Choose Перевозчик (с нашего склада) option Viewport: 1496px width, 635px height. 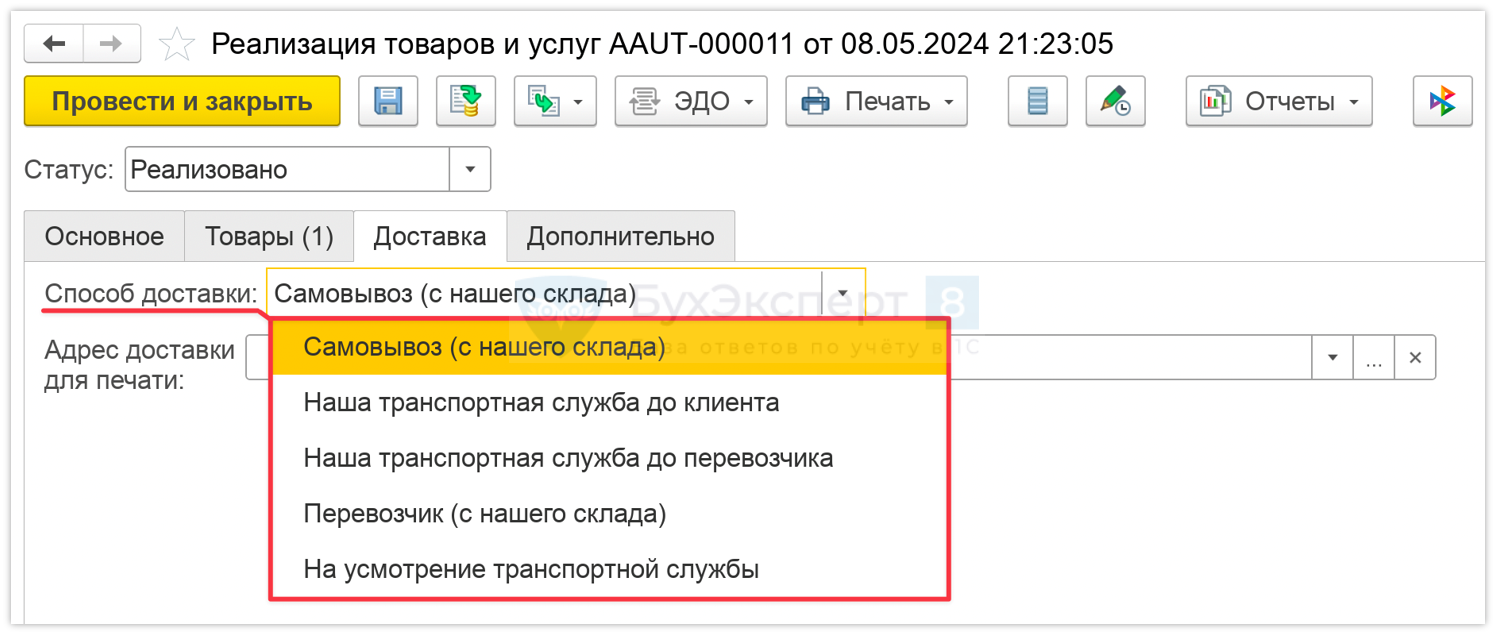click(484, 514)
